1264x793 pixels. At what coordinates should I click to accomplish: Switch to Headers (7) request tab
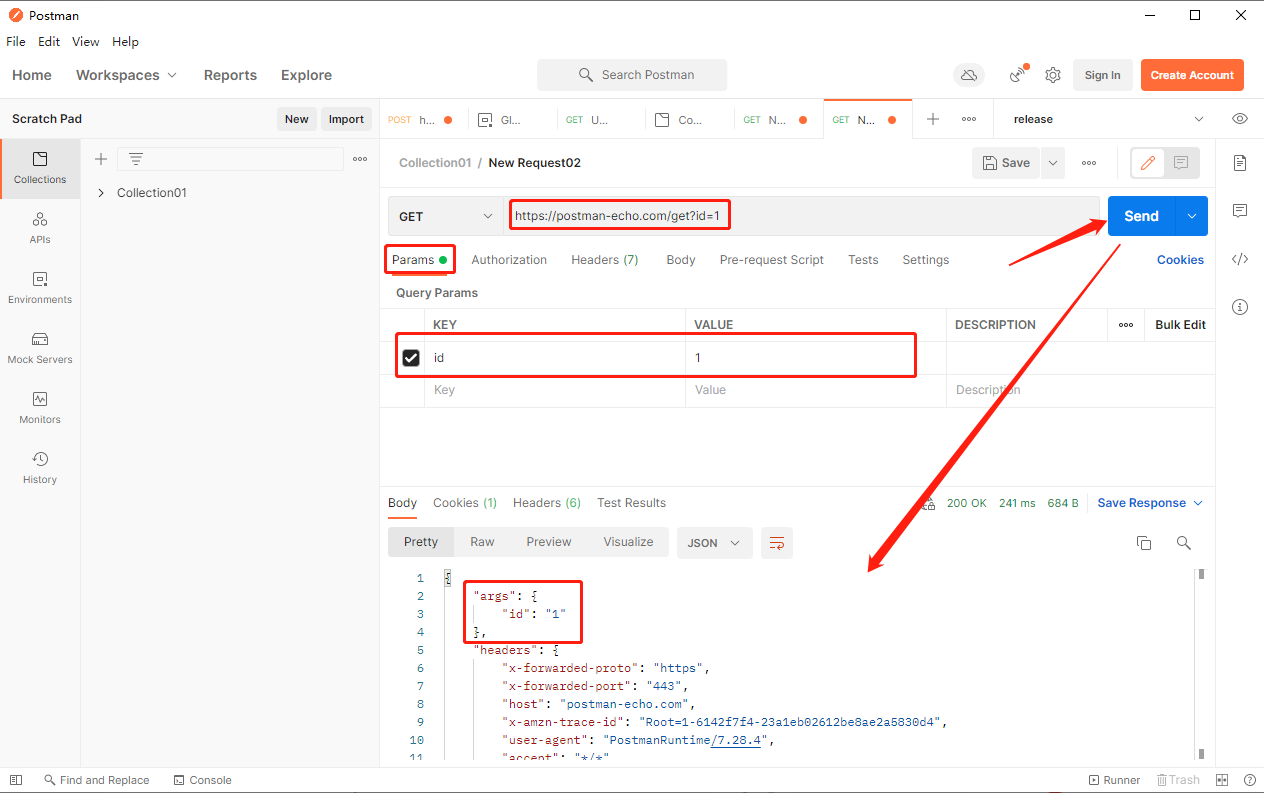(x=605, y=260)
